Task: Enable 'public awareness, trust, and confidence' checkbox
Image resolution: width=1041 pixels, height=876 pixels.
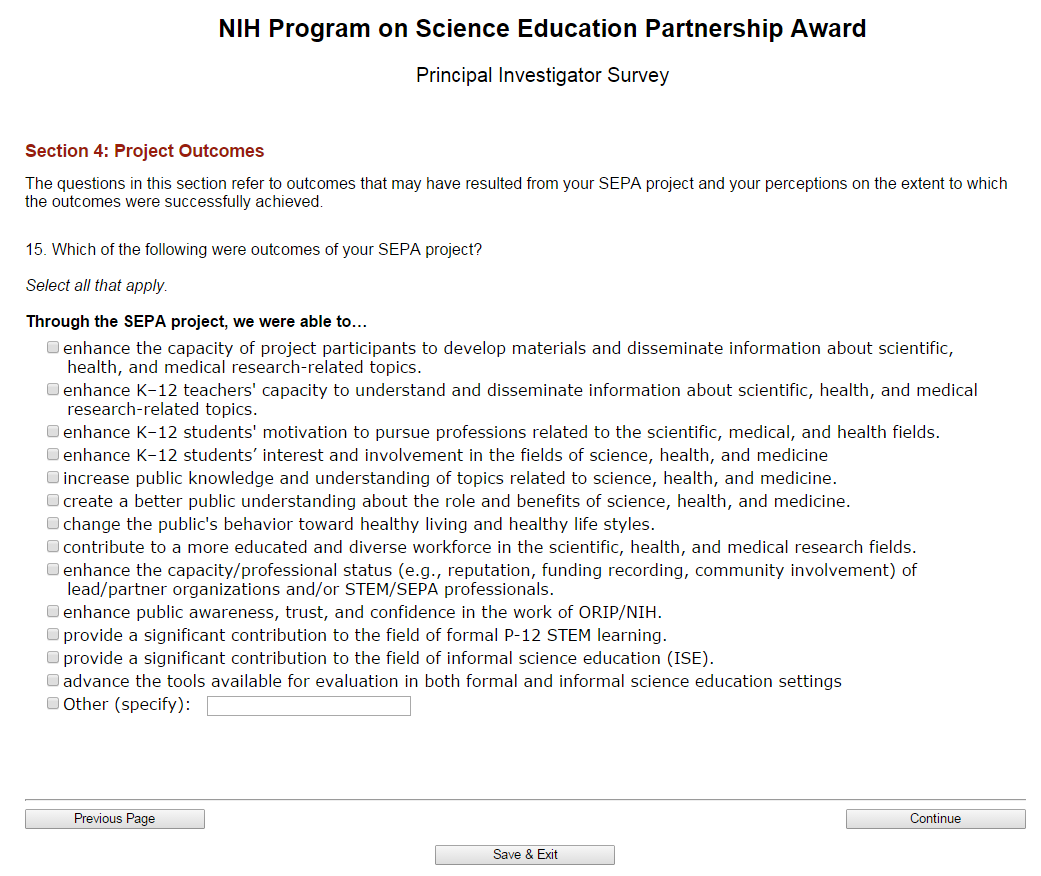Action: point(52,612)
